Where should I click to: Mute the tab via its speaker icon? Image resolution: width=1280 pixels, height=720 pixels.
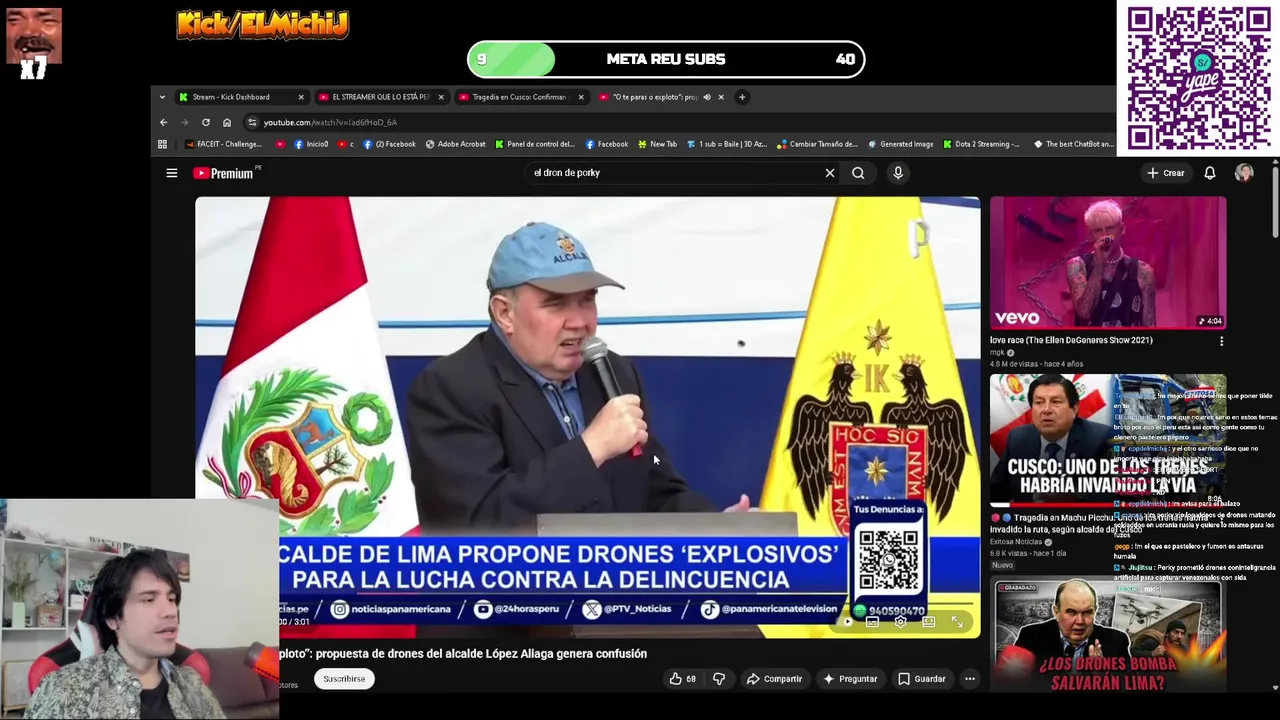[707, 97]
